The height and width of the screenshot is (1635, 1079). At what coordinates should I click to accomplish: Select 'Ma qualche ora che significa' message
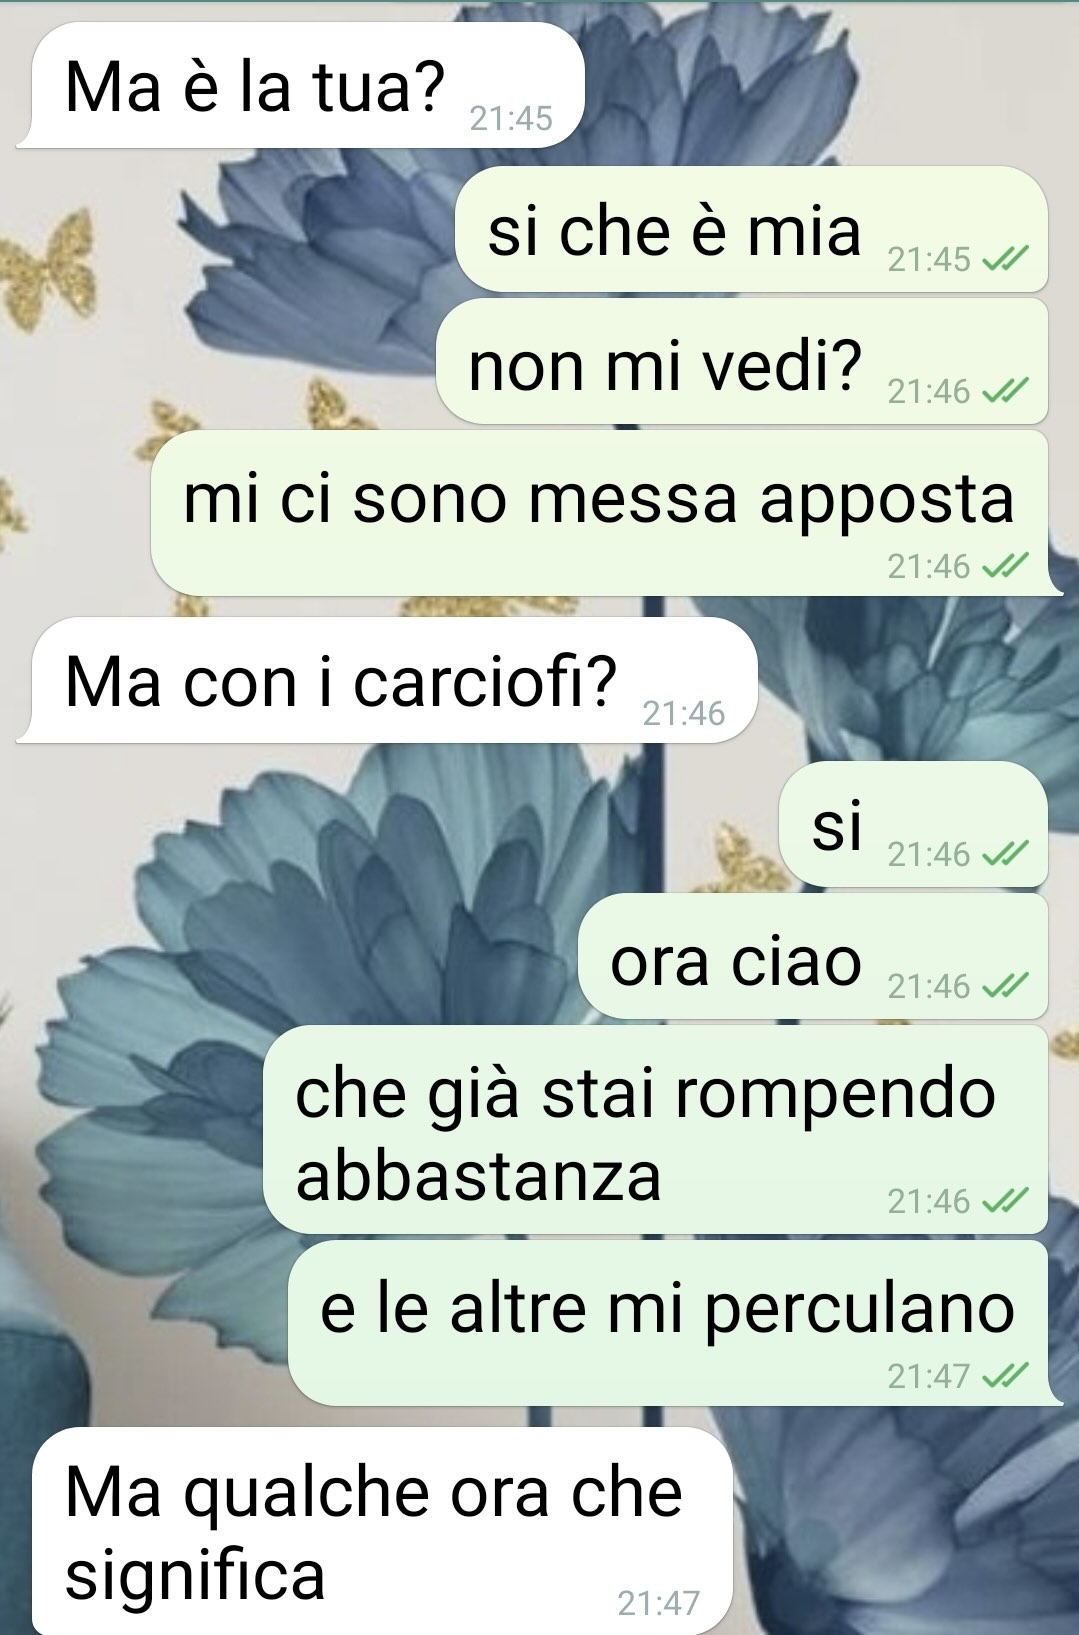(374, 1531)
